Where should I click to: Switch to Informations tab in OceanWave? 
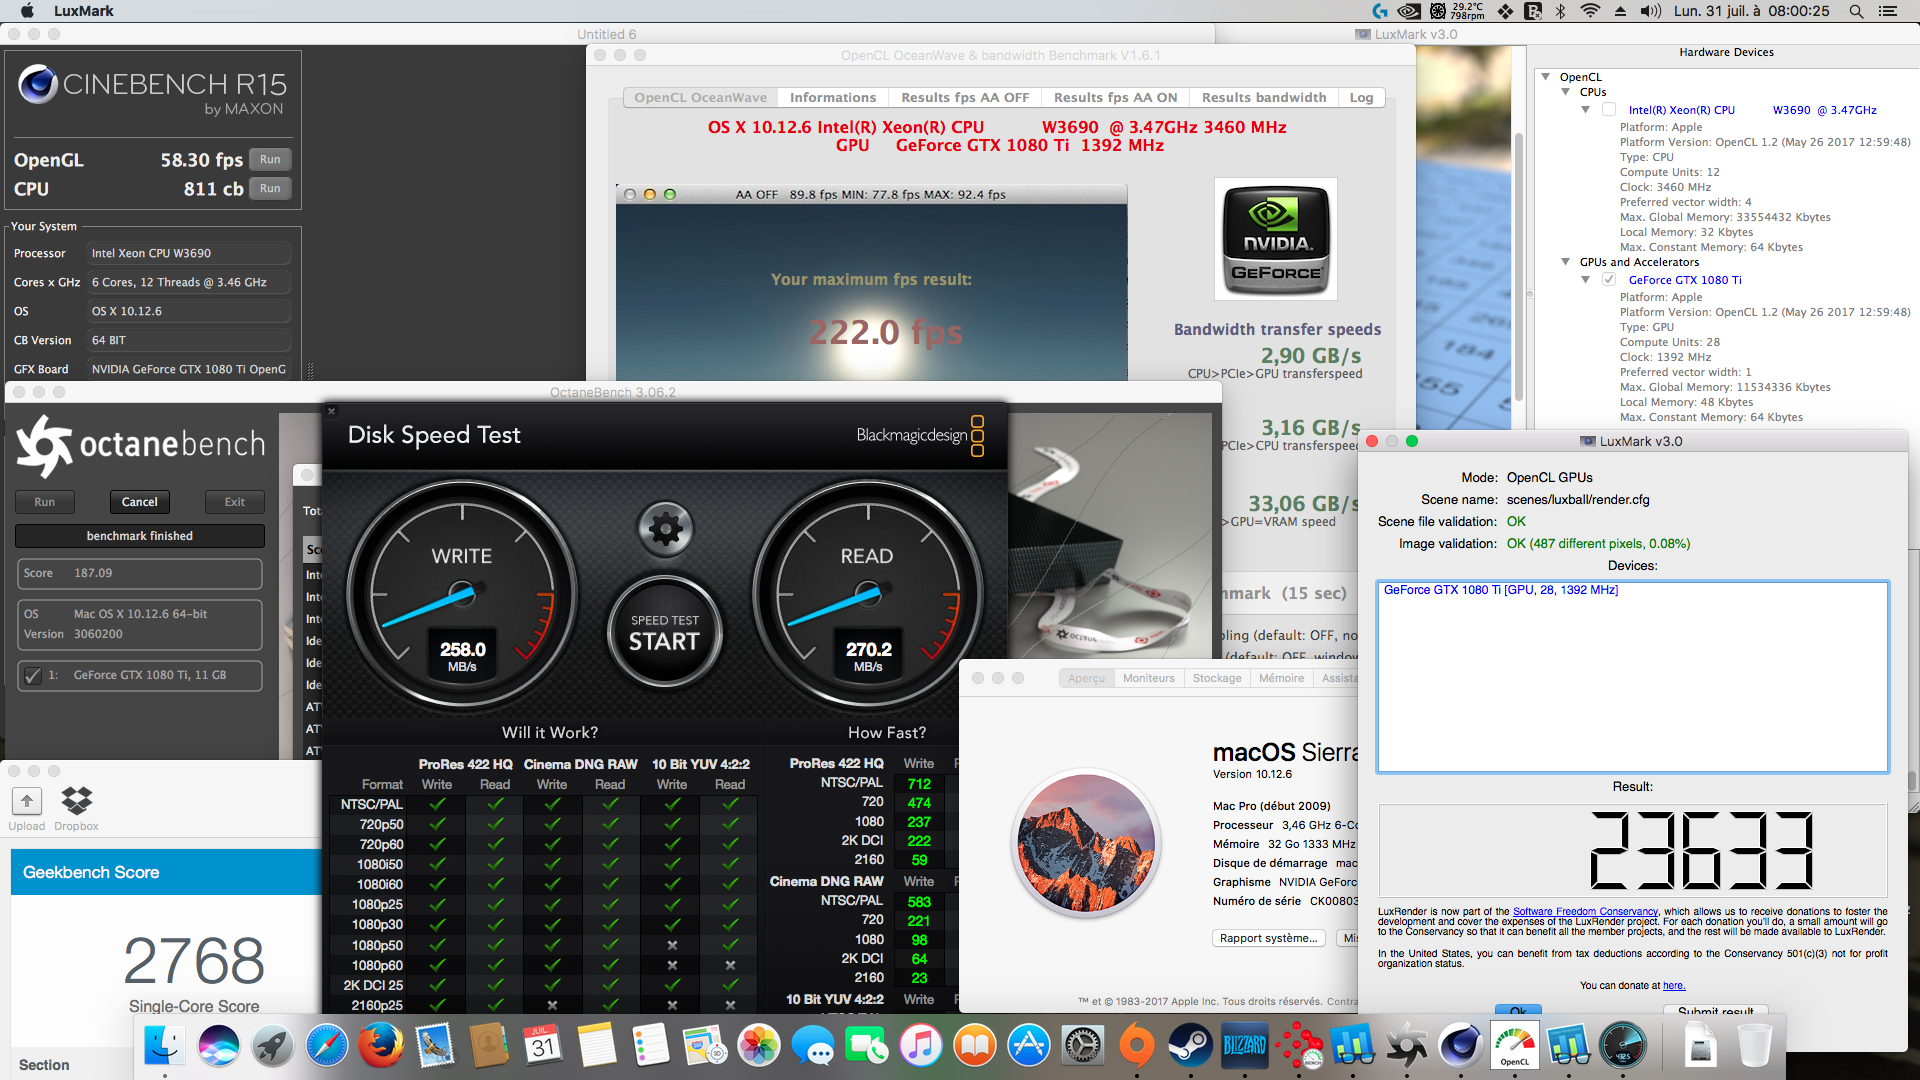(x=833, y=97)
